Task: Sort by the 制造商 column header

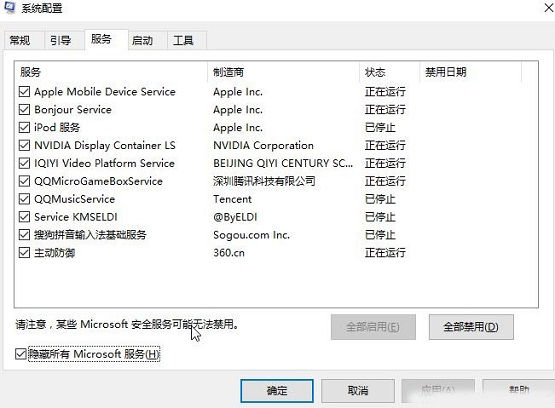Action: (x=283, y=72)
